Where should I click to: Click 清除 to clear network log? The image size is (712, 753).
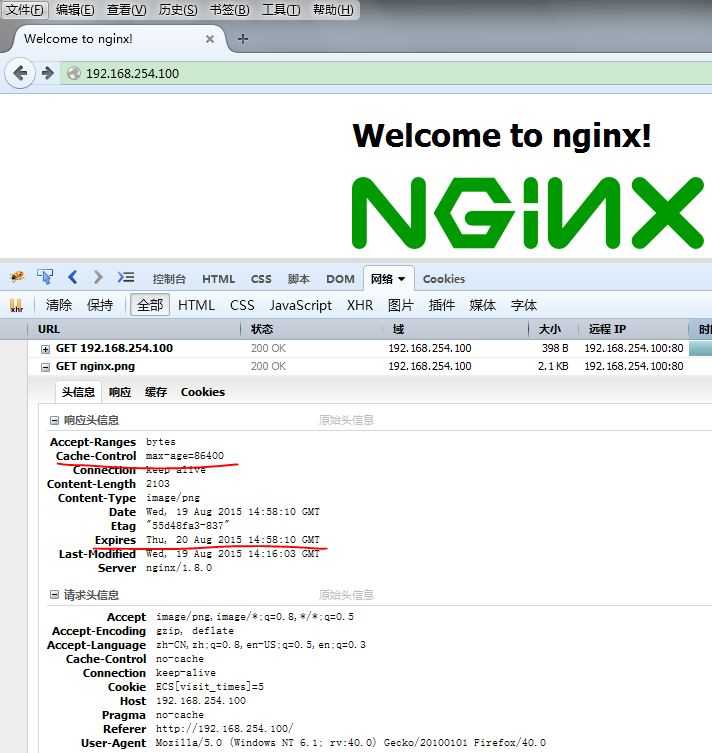tap(59, 305)
